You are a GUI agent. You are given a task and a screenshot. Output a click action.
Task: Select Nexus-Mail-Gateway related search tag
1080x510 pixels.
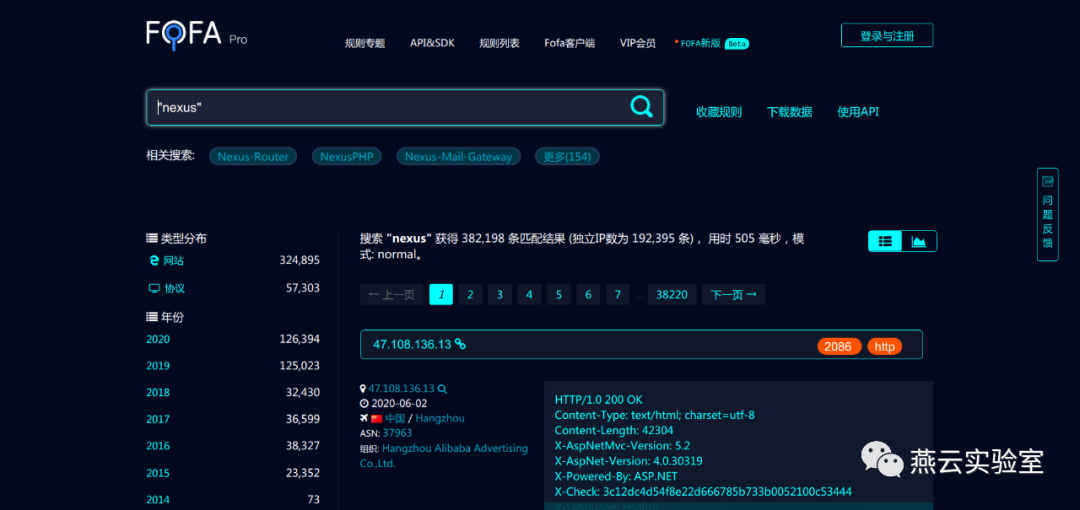point(458,156)
